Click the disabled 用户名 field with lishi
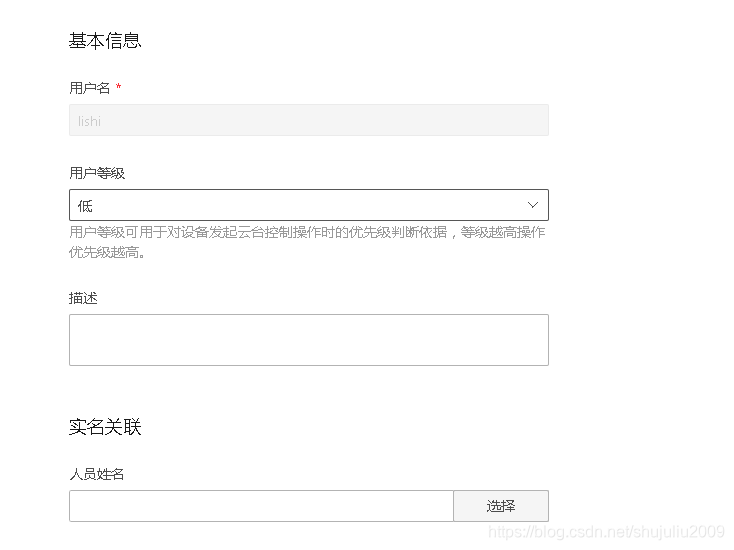Image resolution: width=734 pixels, height=550 pixels. (308, 120)
